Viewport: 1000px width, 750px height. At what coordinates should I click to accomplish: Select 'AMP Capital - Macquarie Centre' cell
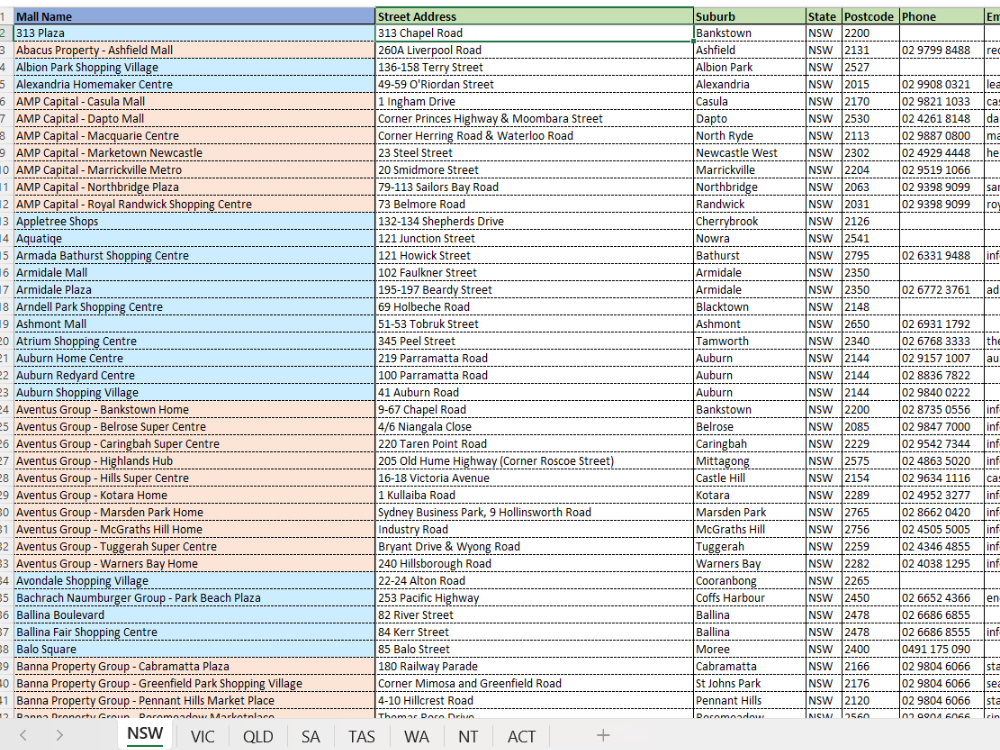pos(195,136)
